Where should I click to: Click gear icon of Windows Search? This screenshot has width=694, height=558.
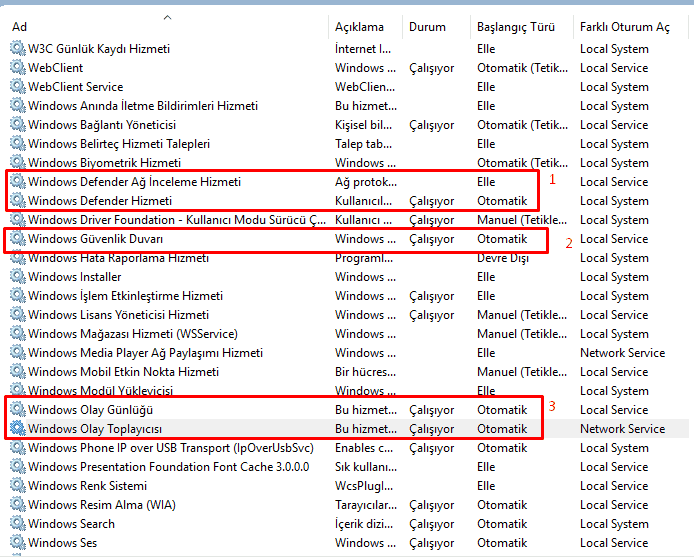(18, 523)
